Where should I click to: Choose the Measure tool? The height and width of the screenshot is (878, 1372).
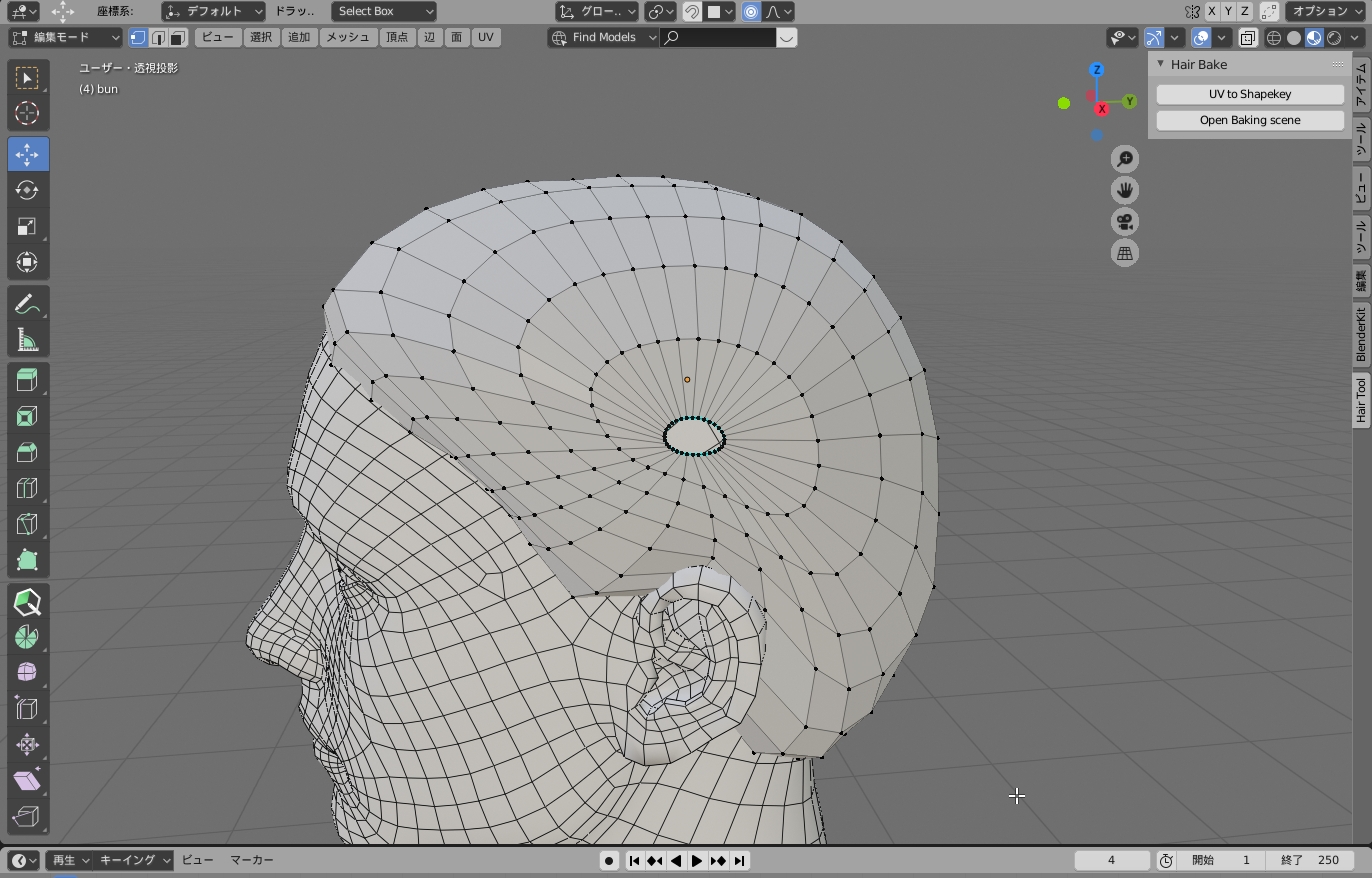[x=27, y=341]
